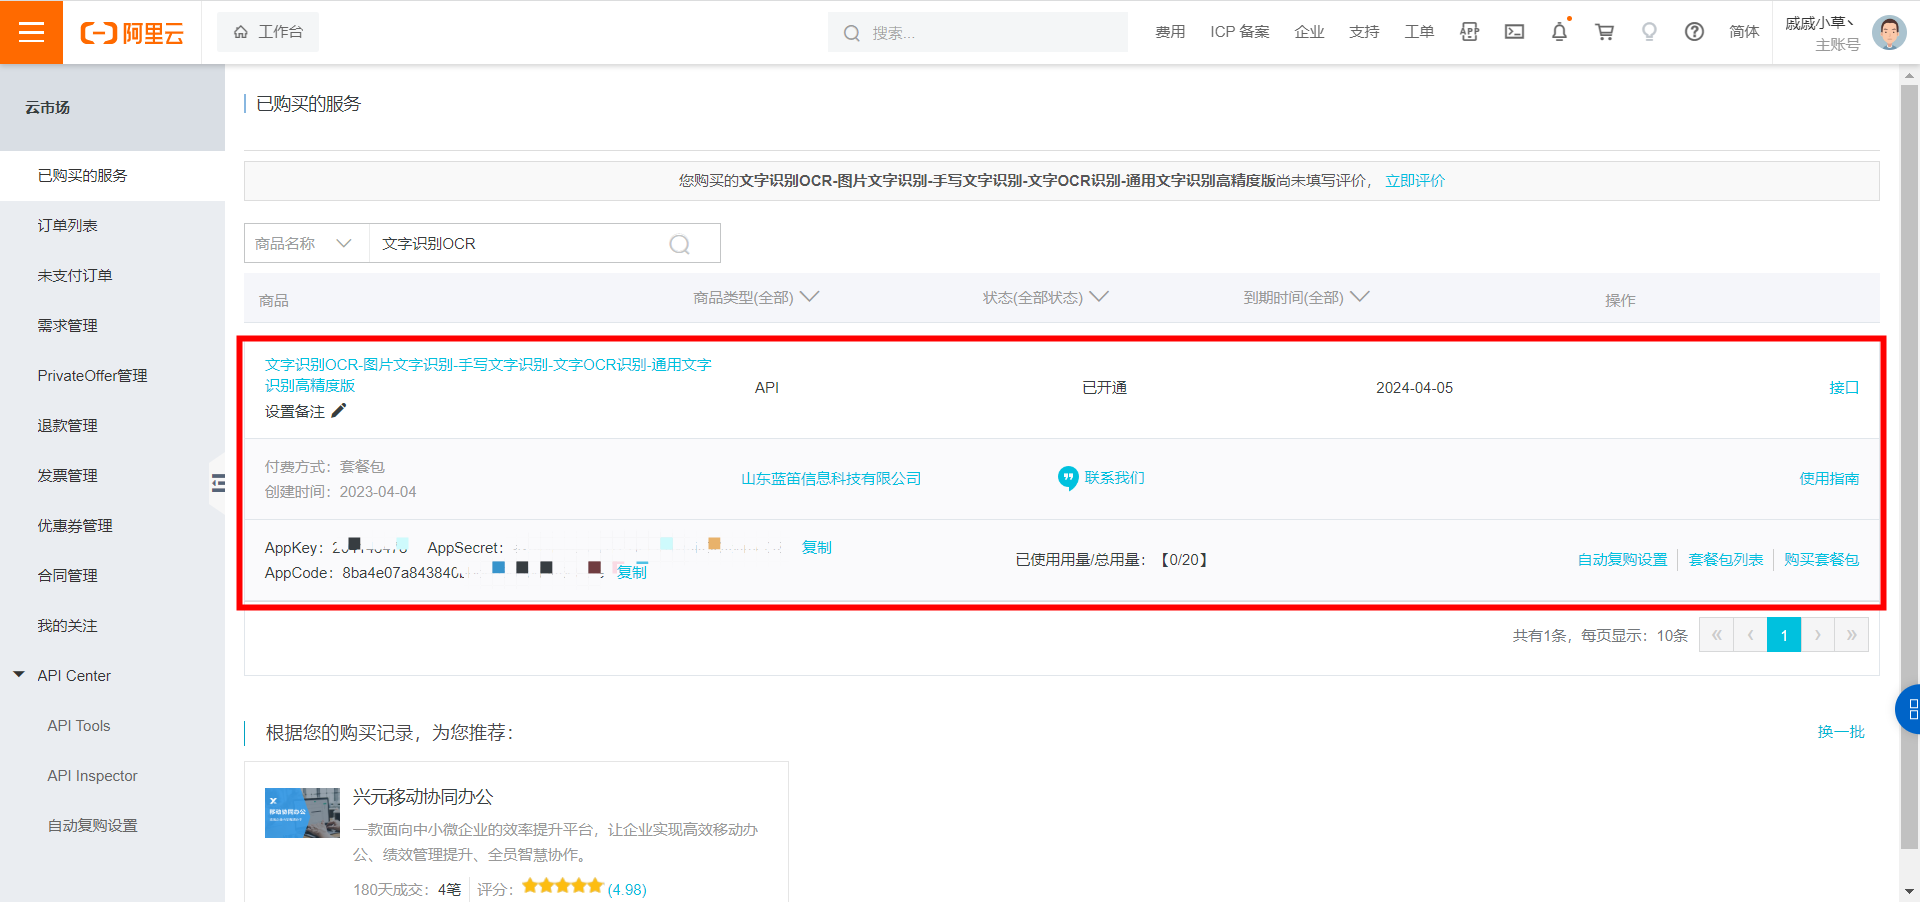Click the 联系我们 chat icon
Image resolution: width=1920 pixels, height=902 pixels.
[x=1068, y=478]
